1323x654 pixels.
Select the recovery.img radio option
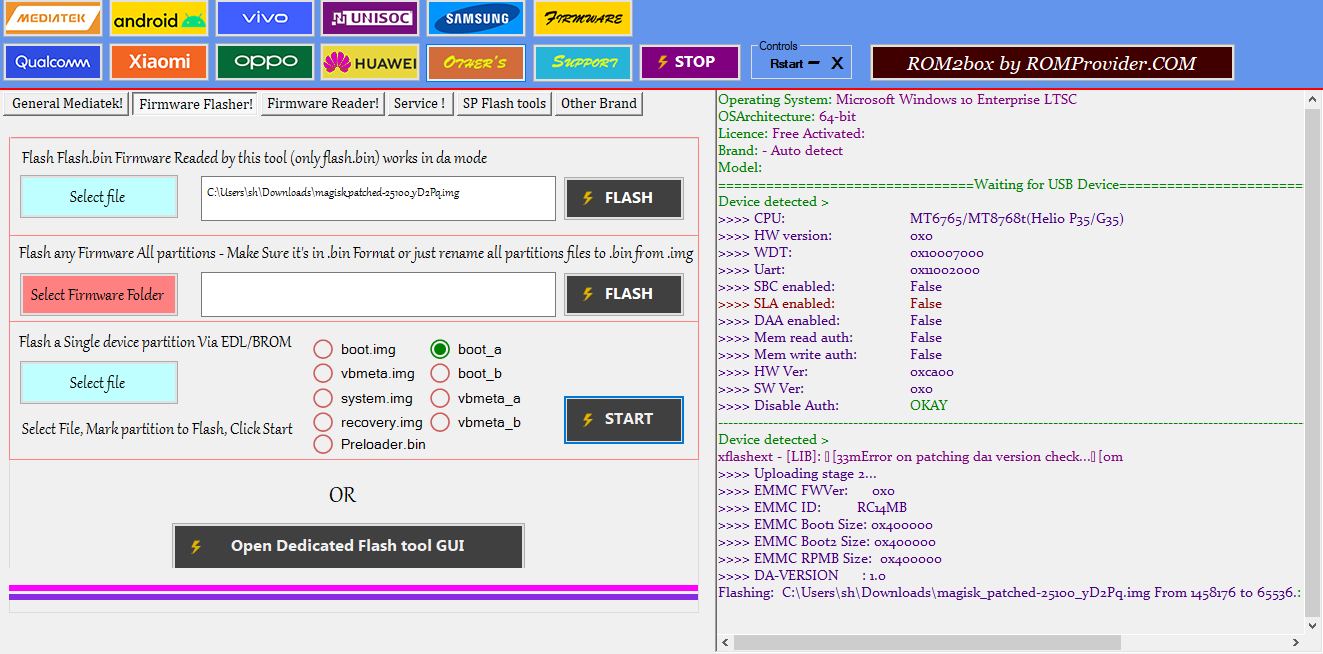(x=323, y=422)
